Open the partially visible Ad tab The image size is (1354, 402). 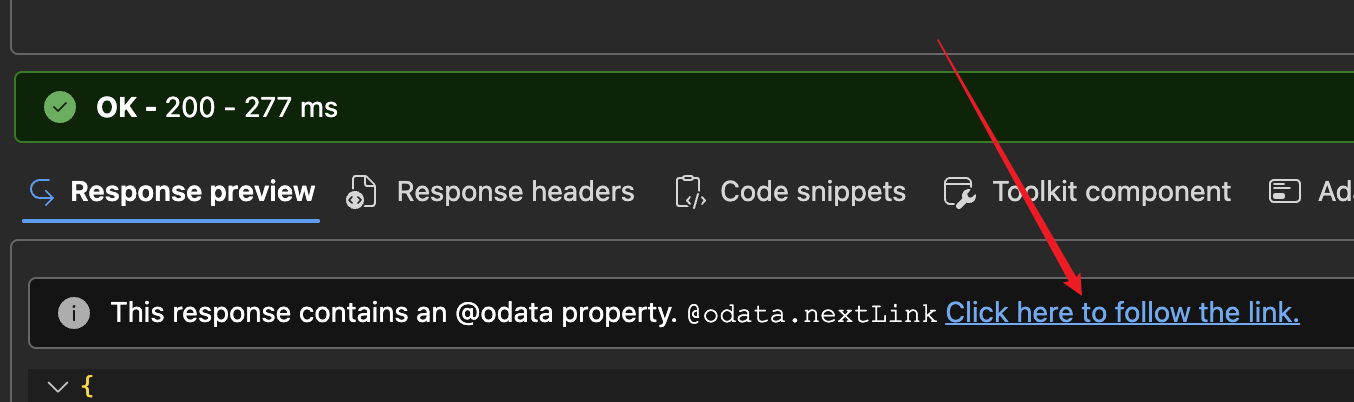pyautogui.click(x=1311, y=192)
